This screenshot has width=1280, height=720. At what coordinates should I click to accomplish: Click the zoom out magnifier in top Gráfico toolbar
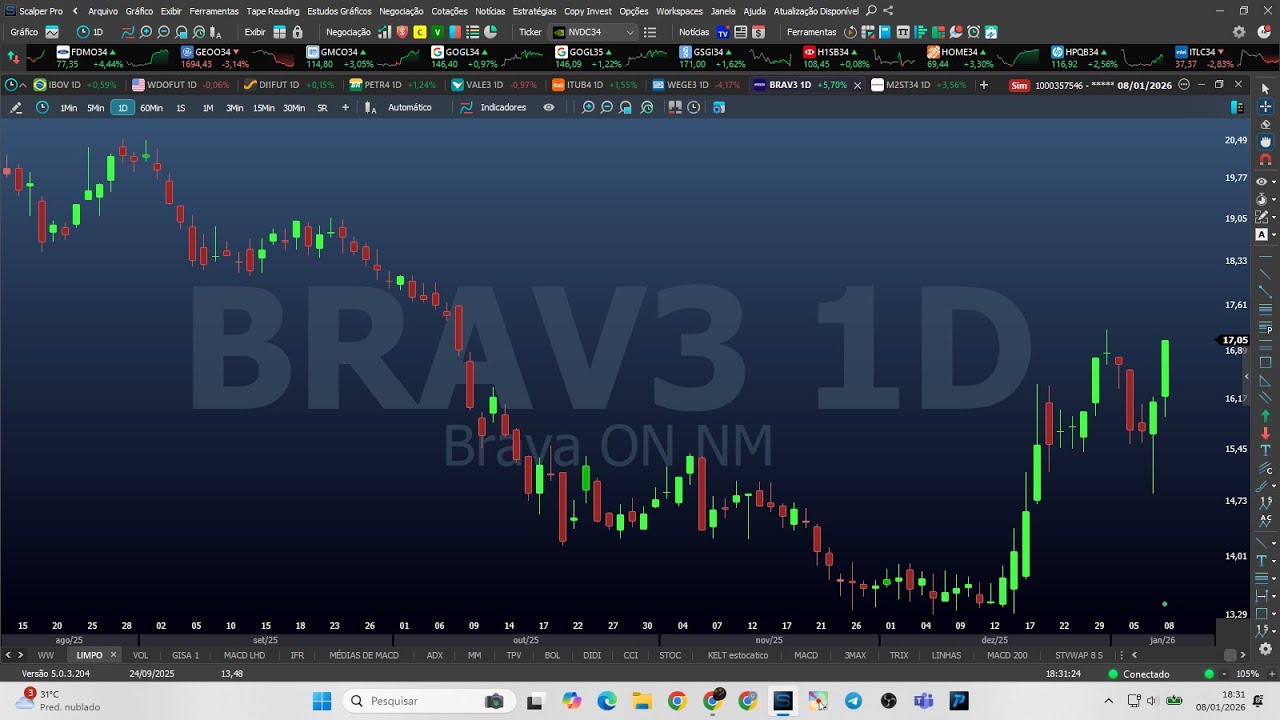pyautogui.click(x=164, y=32)
